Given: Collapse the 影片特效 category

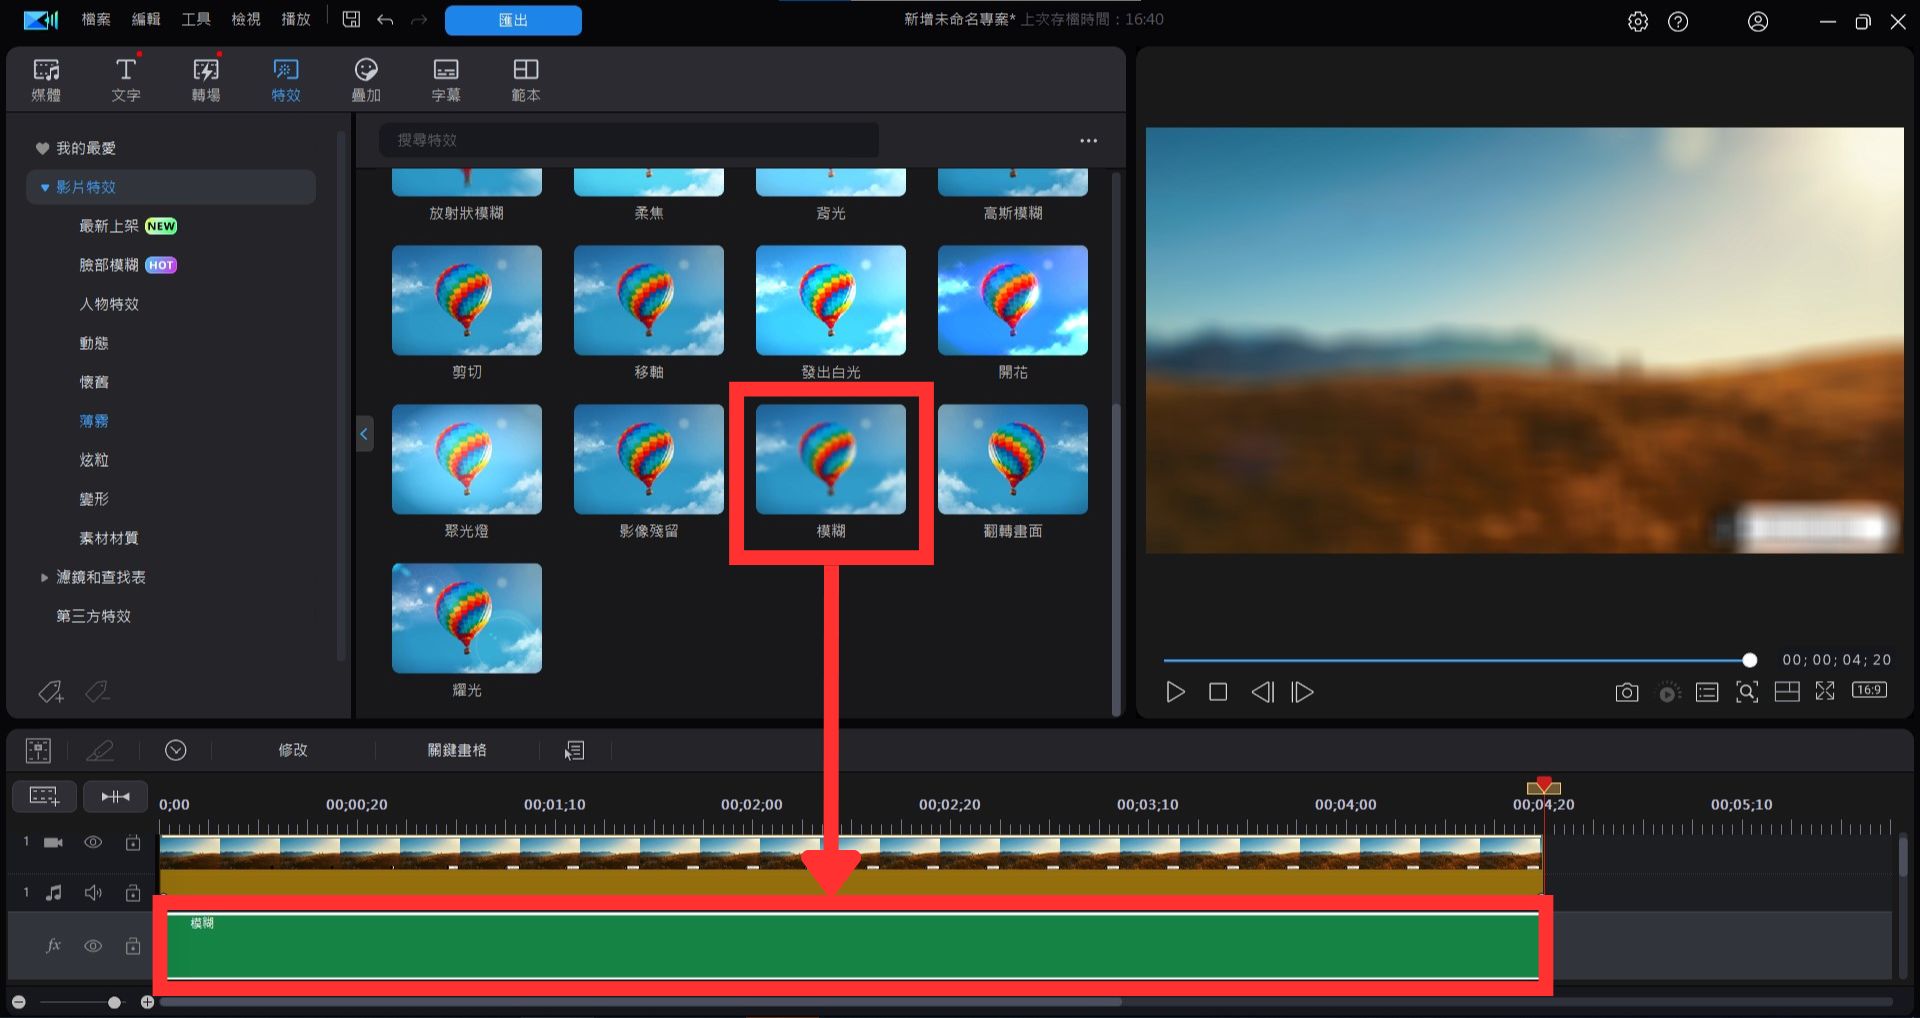Looking at the screenshot, I should click(x=45, y=187).
